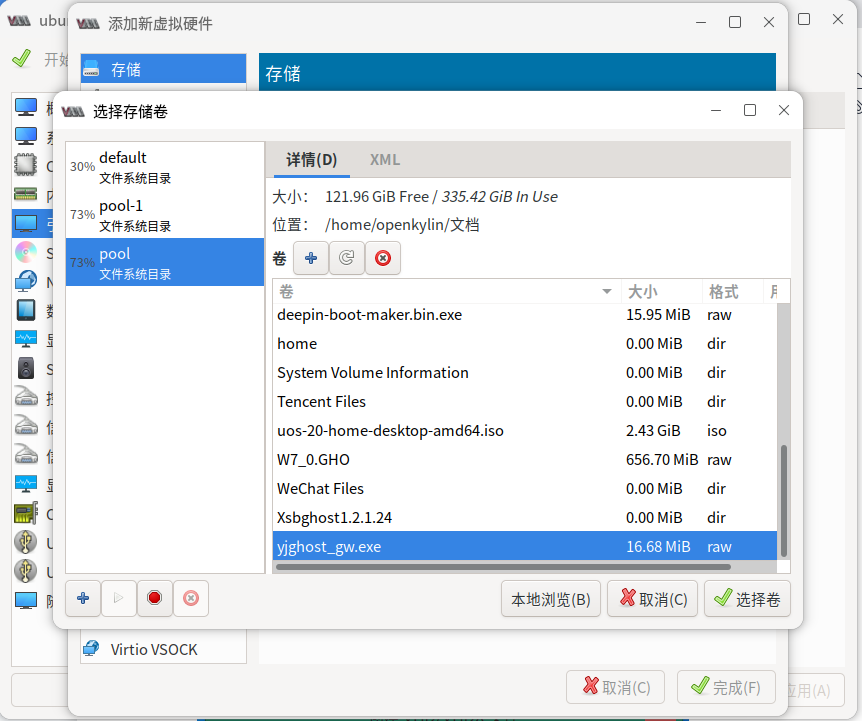Click the 完成(F) finish button

pos(726,687)
